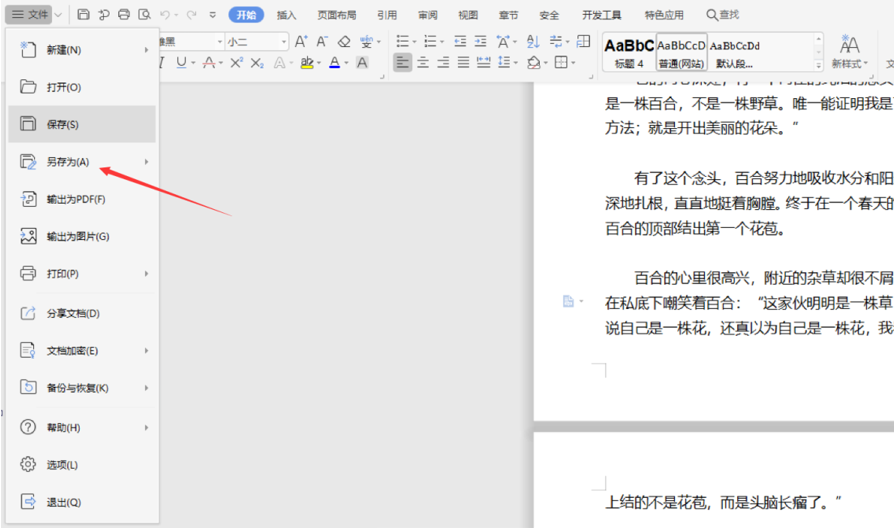
Task: Switch to the 插入 ribbon tab
Action: [287, 15]
